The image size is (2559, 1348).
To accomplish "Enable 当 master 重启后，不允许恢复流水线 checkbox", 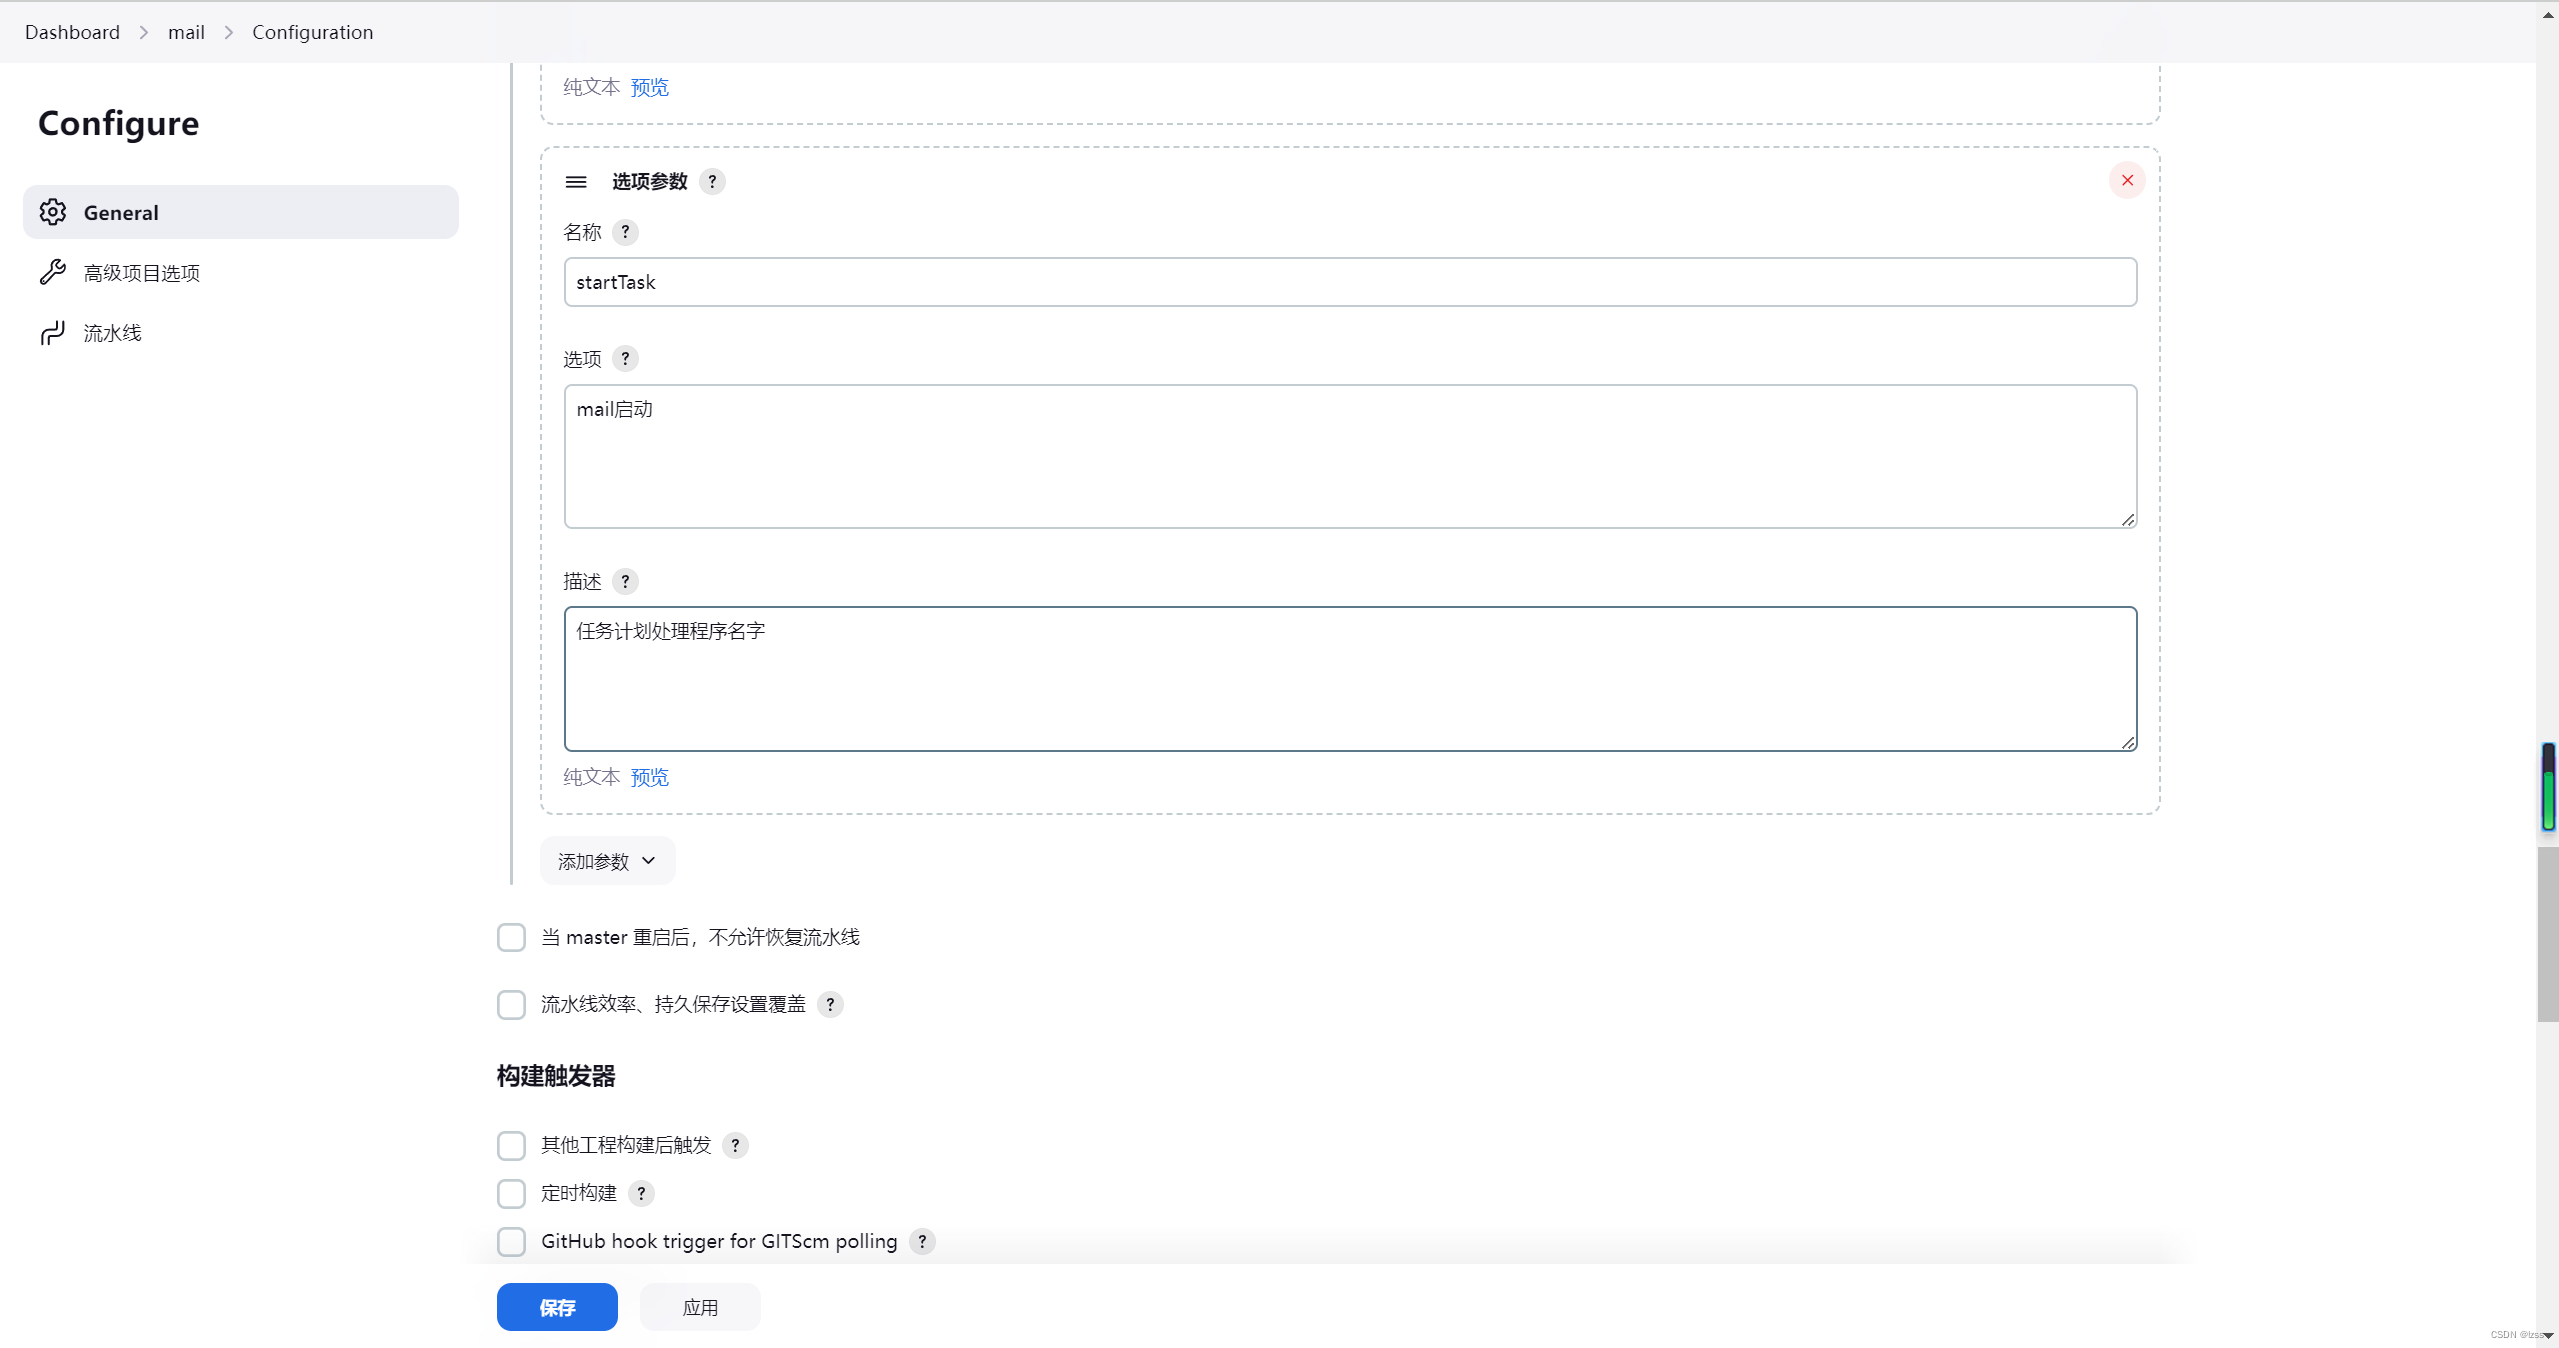I will pos(511,937).
